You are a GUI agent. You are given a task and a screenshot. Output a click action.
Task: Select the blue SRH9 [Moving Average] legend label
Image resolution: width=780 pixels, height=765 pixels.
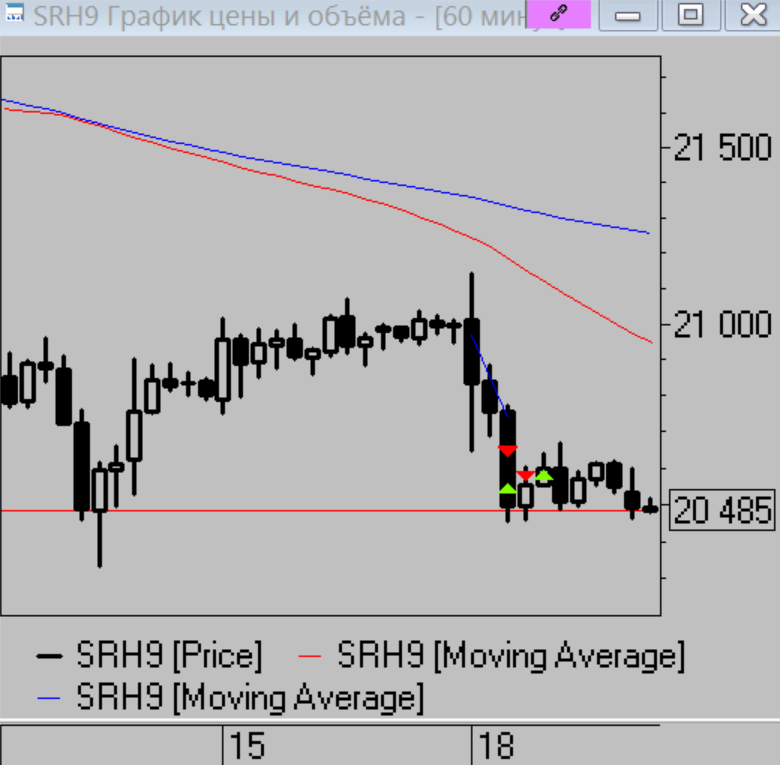(250, 696)
